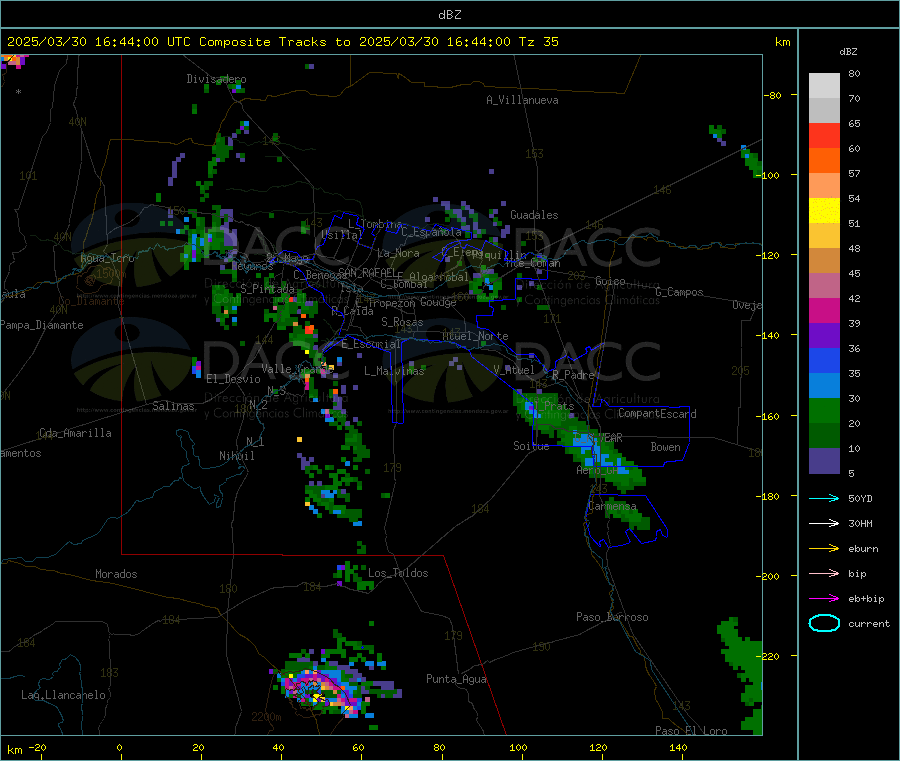This screenshot has height=761, width=900.
Task: Click the Bowen place label
Action: [x=665, y=446]
